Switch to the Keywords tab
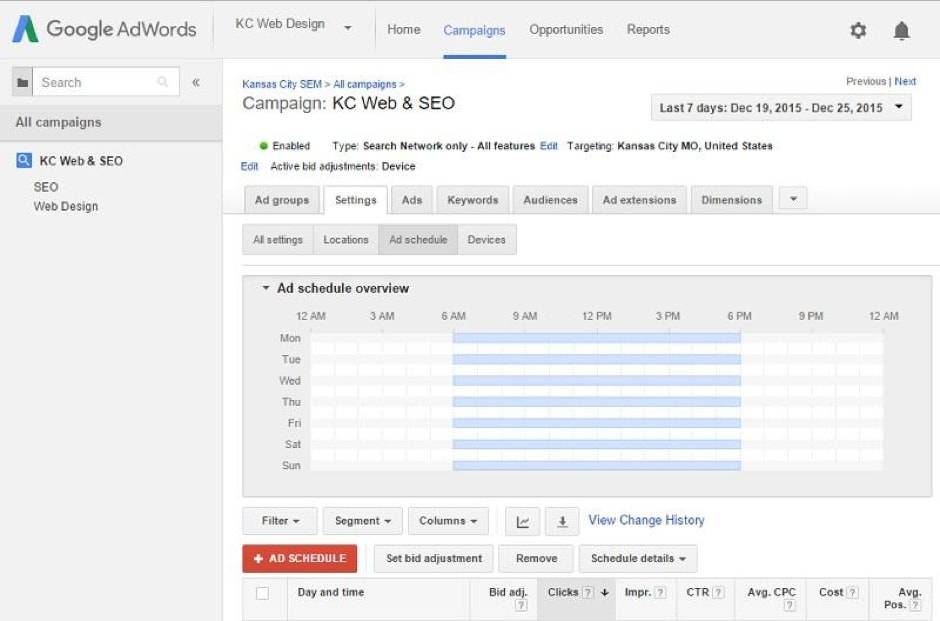This screenshot has height=621, width=940. point(472,200)
